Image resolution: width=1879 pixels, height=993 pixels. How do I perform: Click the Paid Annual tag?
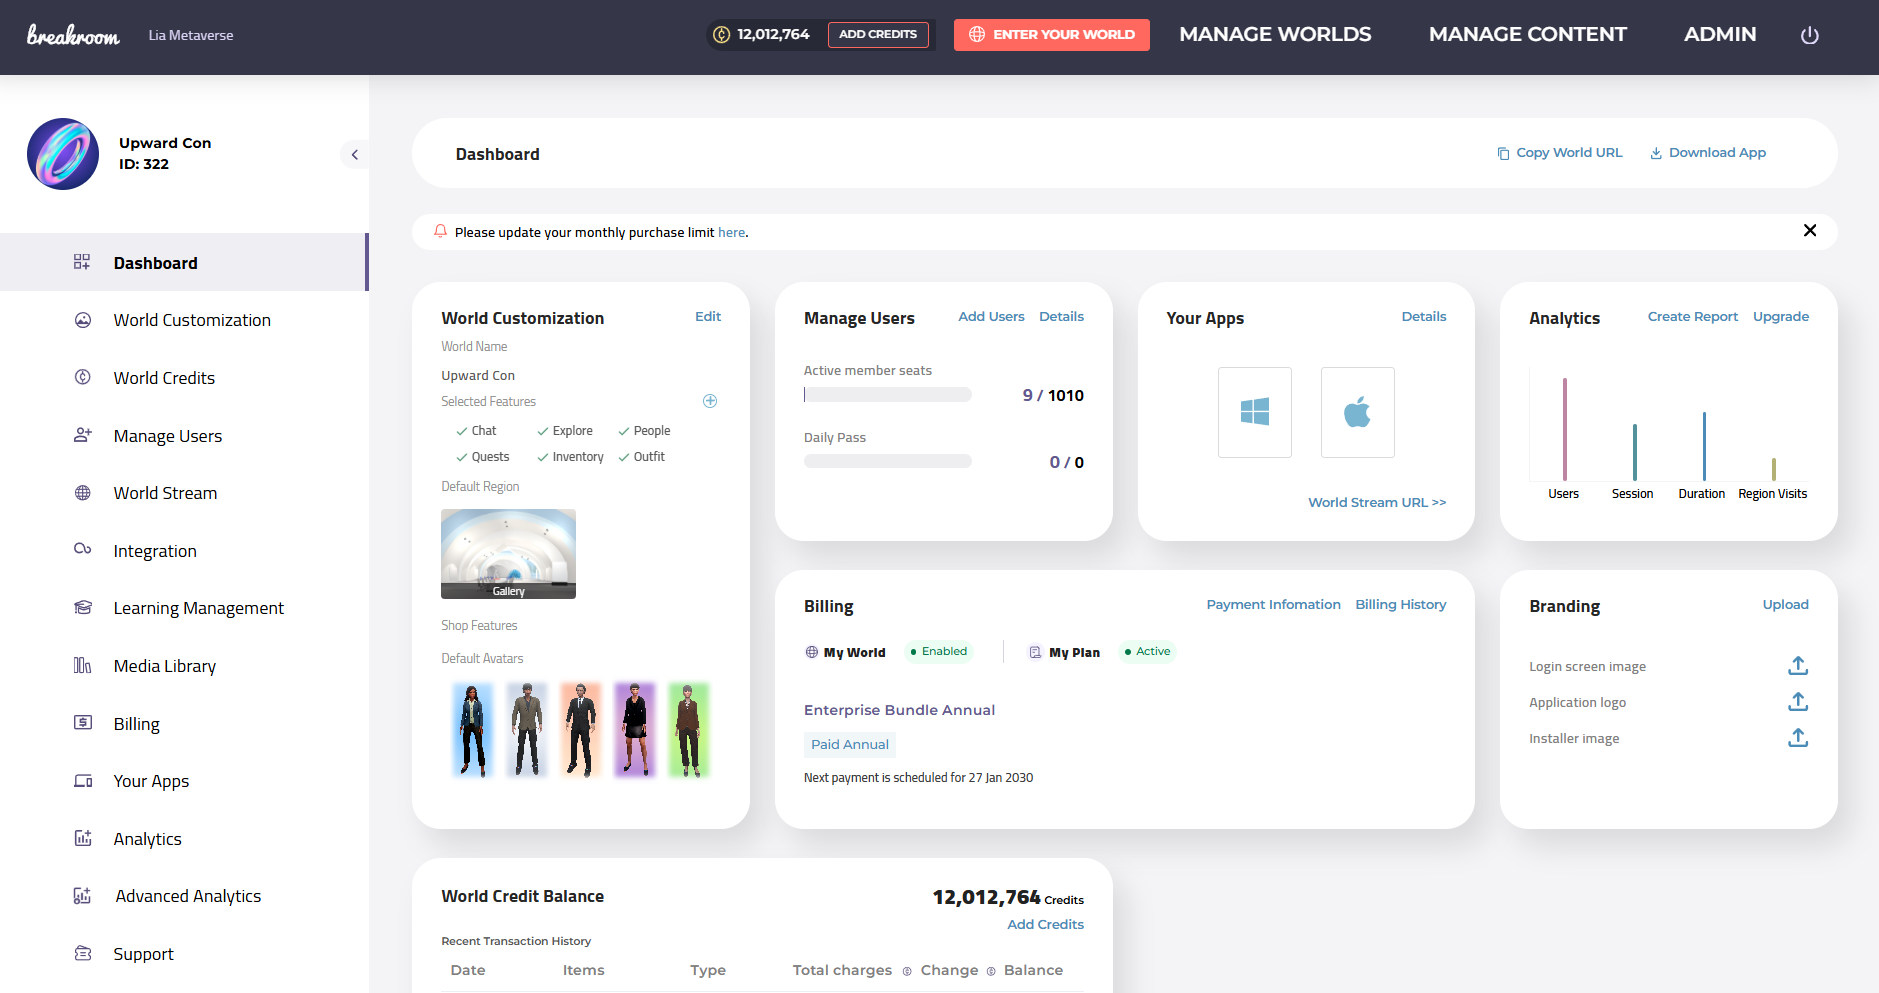click(850, 745)
